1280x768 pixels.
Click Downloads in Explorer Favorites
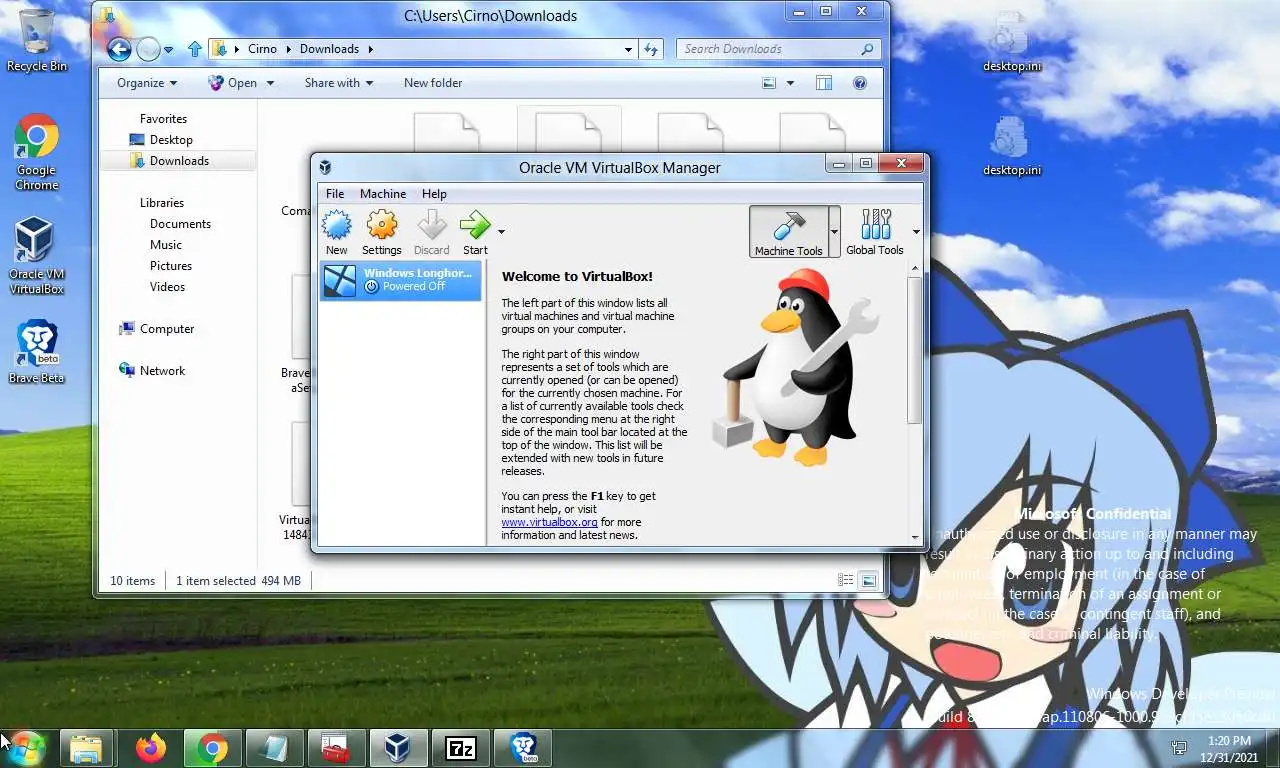pyautogui.click(x=179, y=161)
